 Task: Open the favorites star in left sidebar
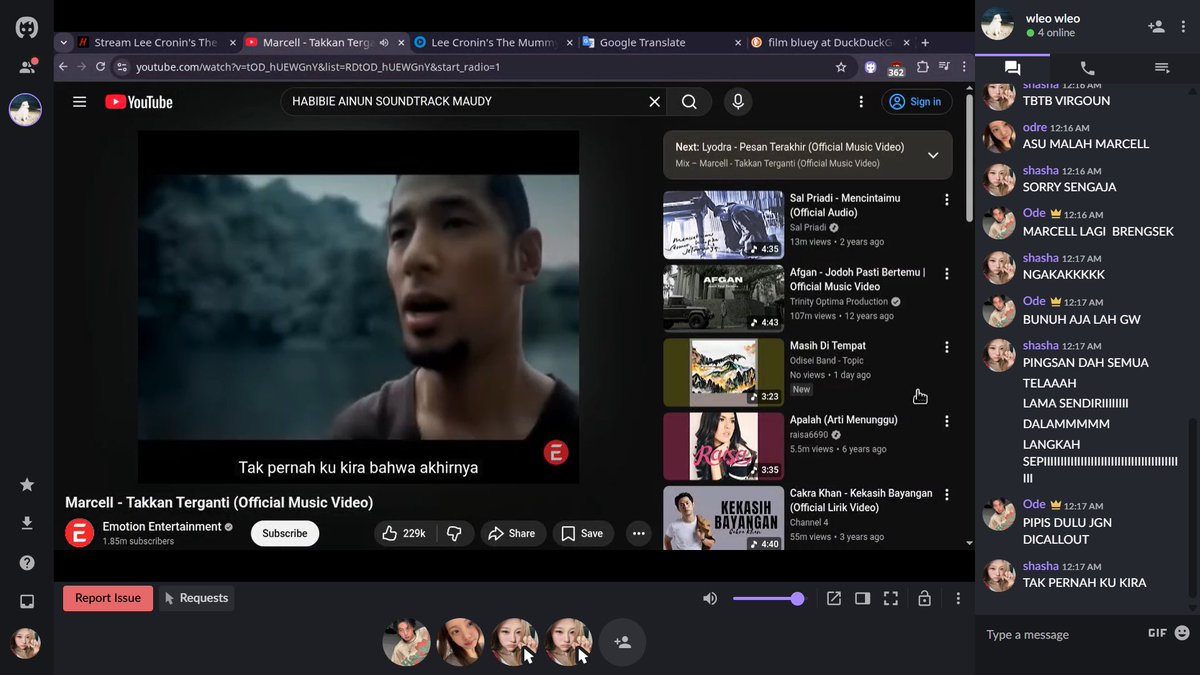point(27,485)
